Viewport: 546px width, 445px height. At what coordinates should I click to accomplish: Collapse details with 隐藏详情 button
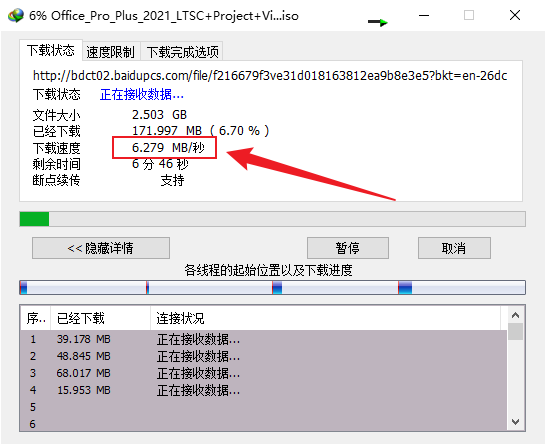click(x=101, y=248)
